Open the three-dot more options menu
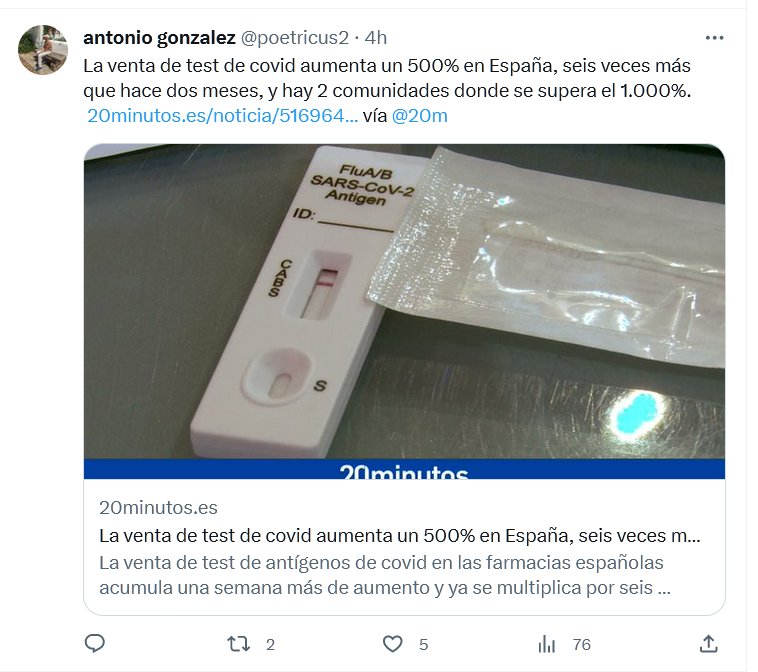Viewport: 758px width, 672px height. coord(714,38)
